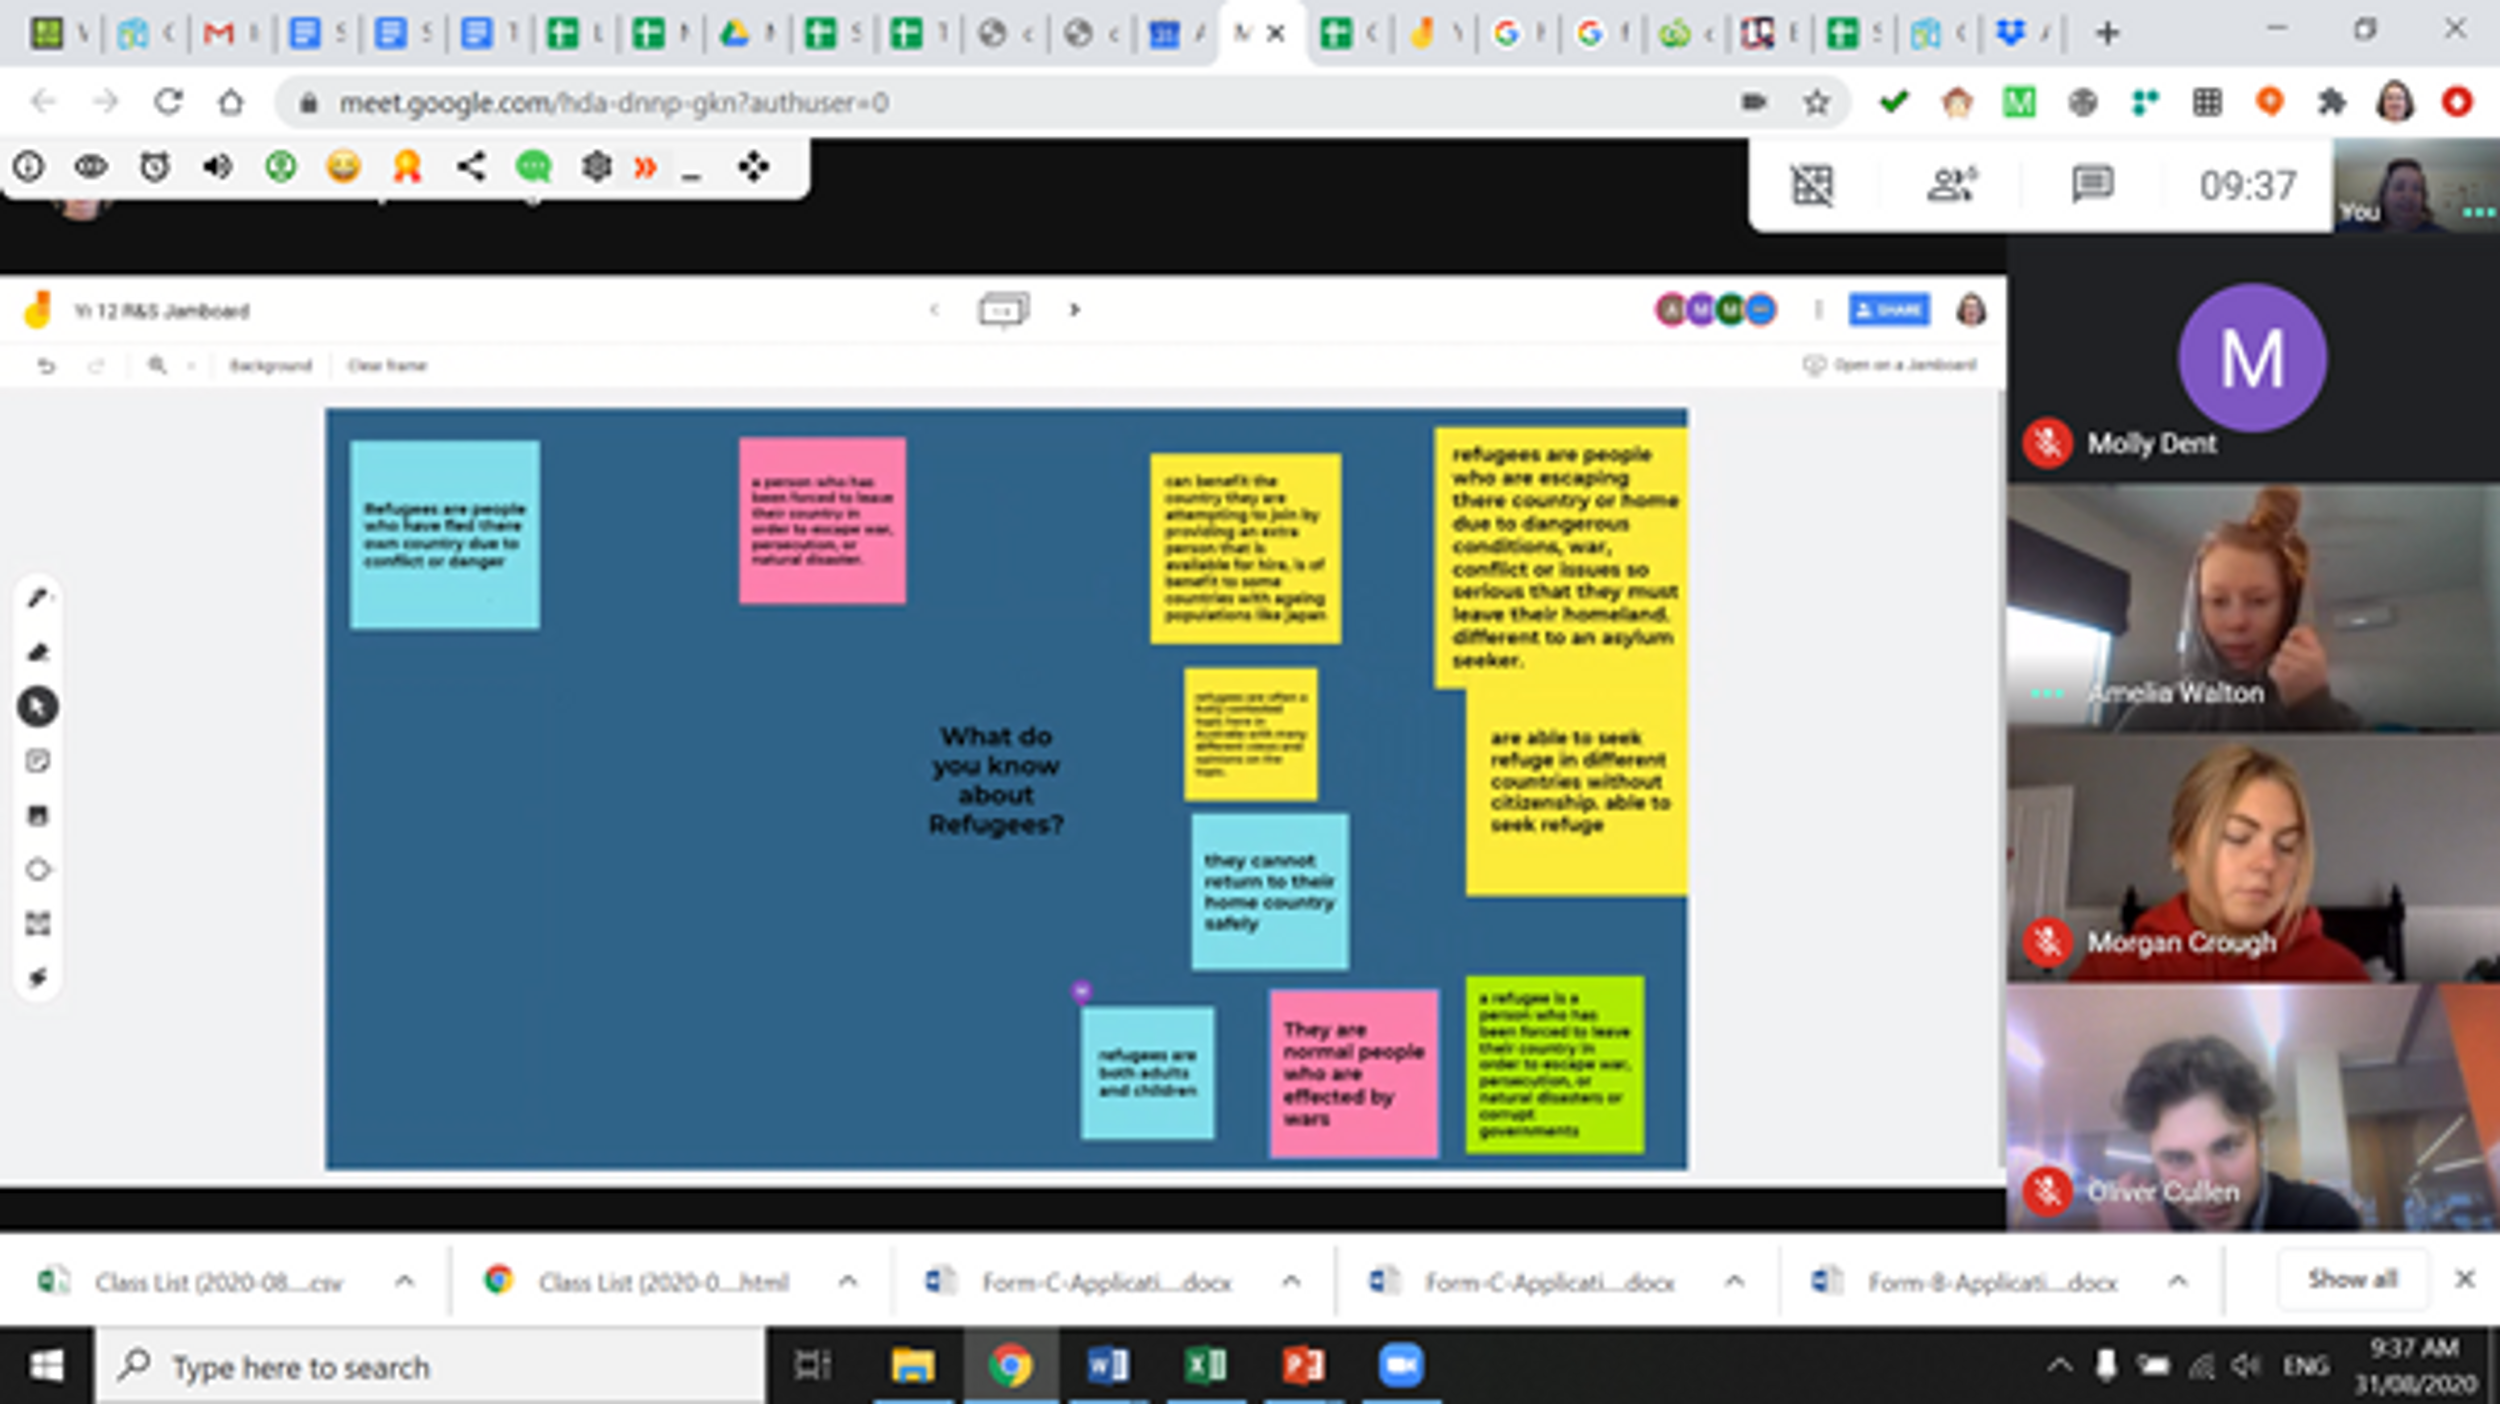Pick the sticky note tool
2500x1404 pixels.
tap(38, 762)
